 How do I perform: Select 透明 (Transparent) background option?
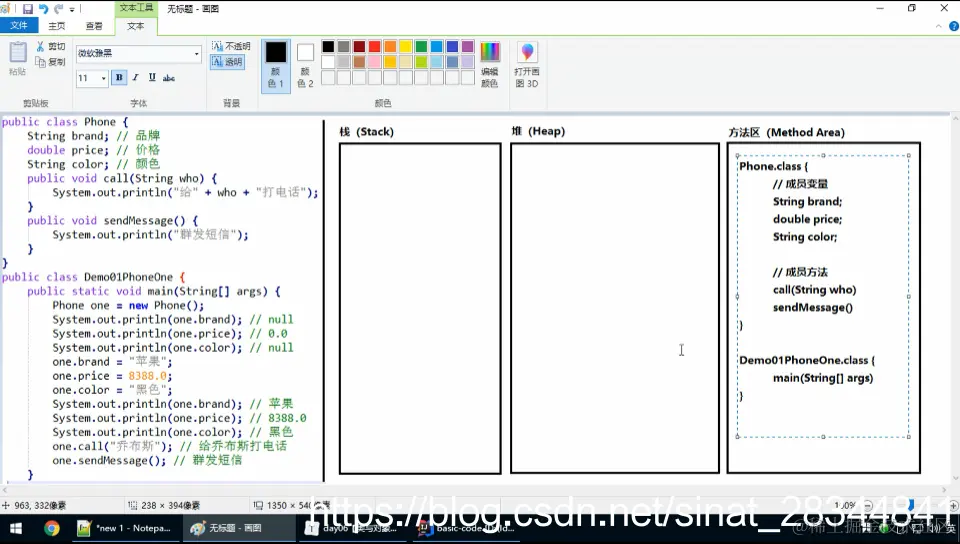coord(227,62)
